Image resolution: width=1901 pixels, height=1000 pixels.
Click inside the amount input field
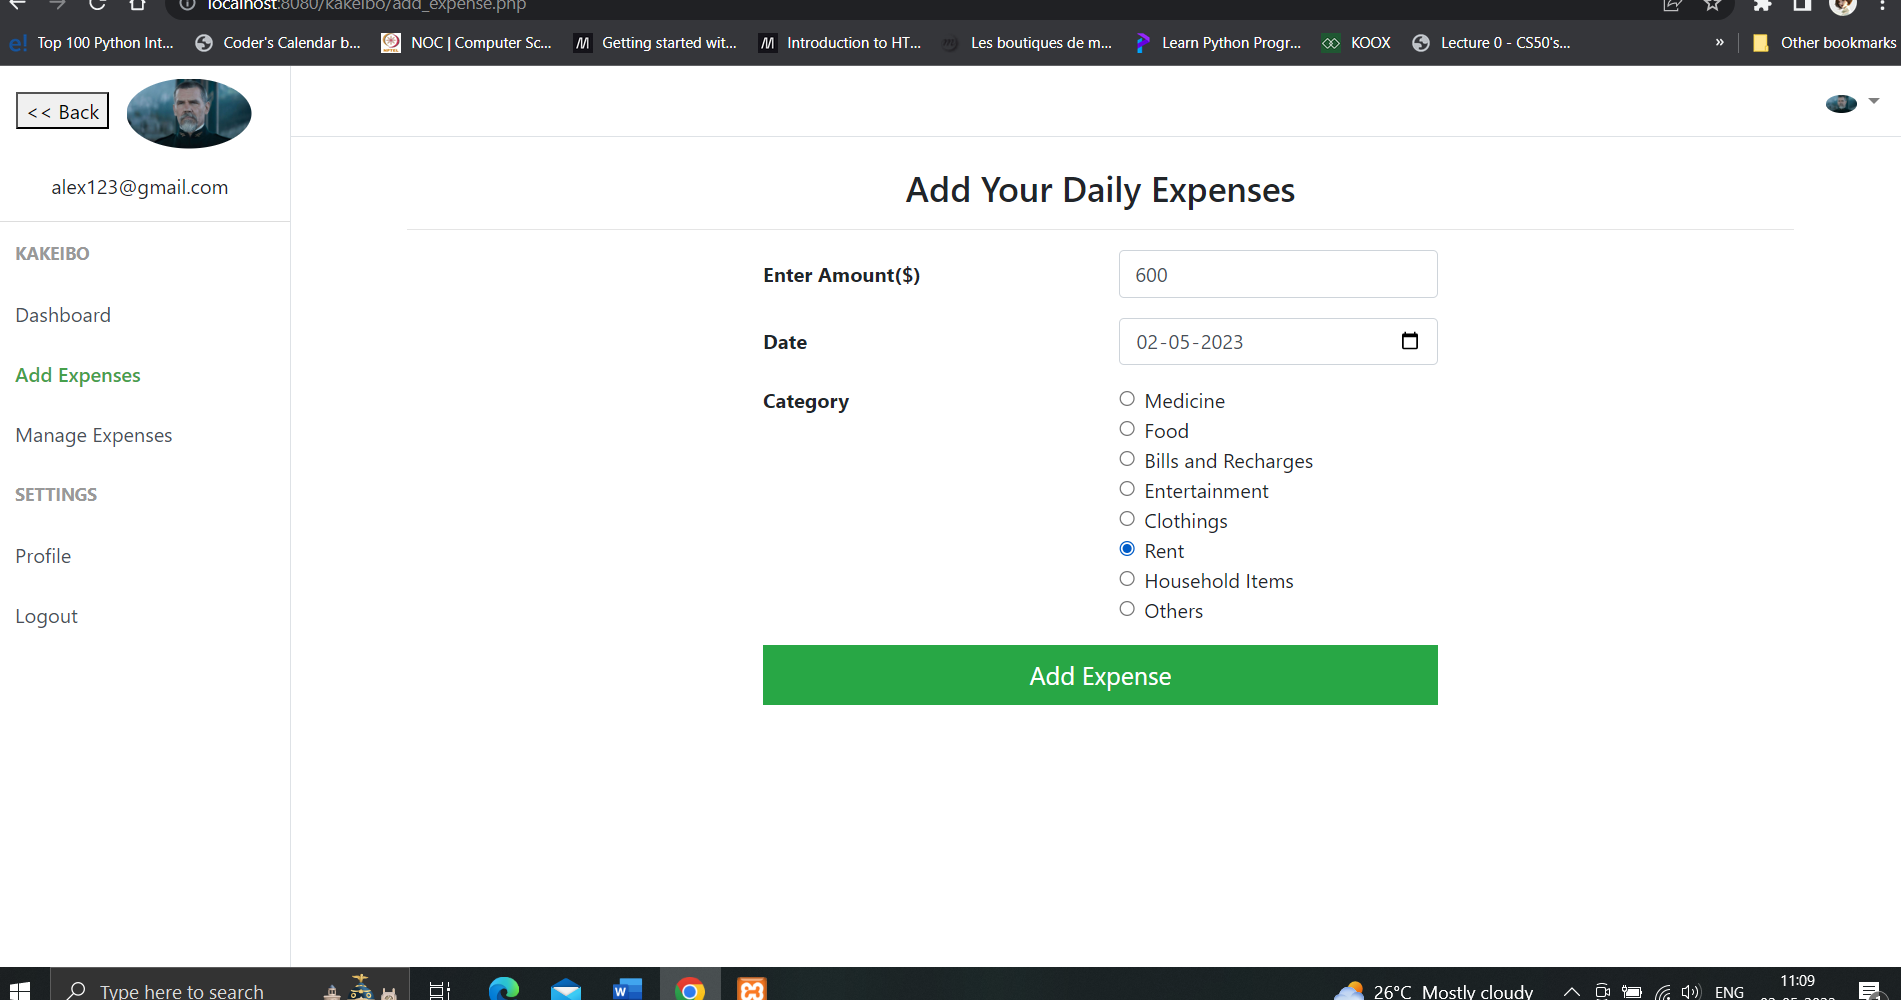(1277, 274)
